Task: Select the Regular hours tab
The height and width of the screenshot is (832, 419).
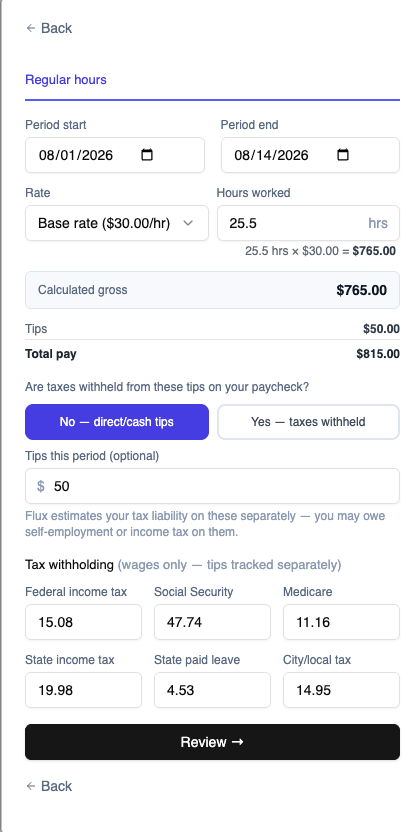Action: [66, 80]
